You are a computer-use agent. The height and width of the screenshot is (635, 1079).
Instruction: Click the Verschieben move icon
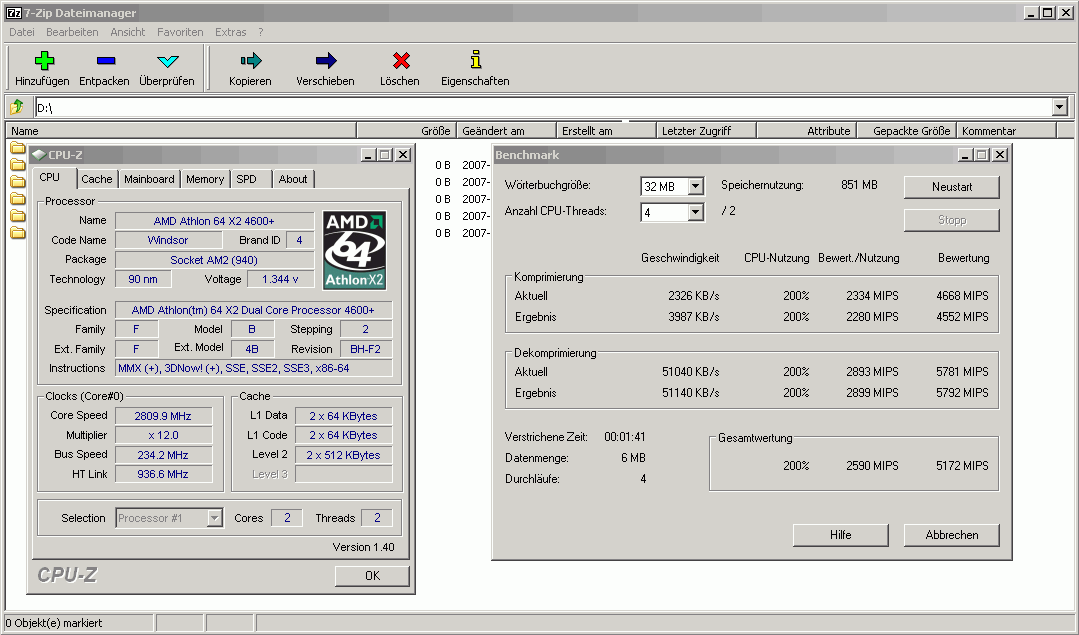(x=325, y=61)
